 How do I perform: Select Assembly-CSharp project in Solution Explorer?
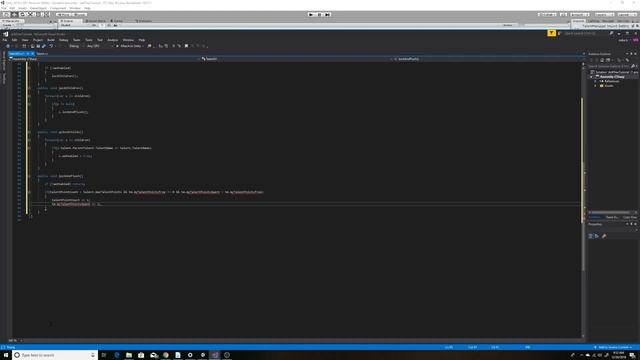point(612,76)
